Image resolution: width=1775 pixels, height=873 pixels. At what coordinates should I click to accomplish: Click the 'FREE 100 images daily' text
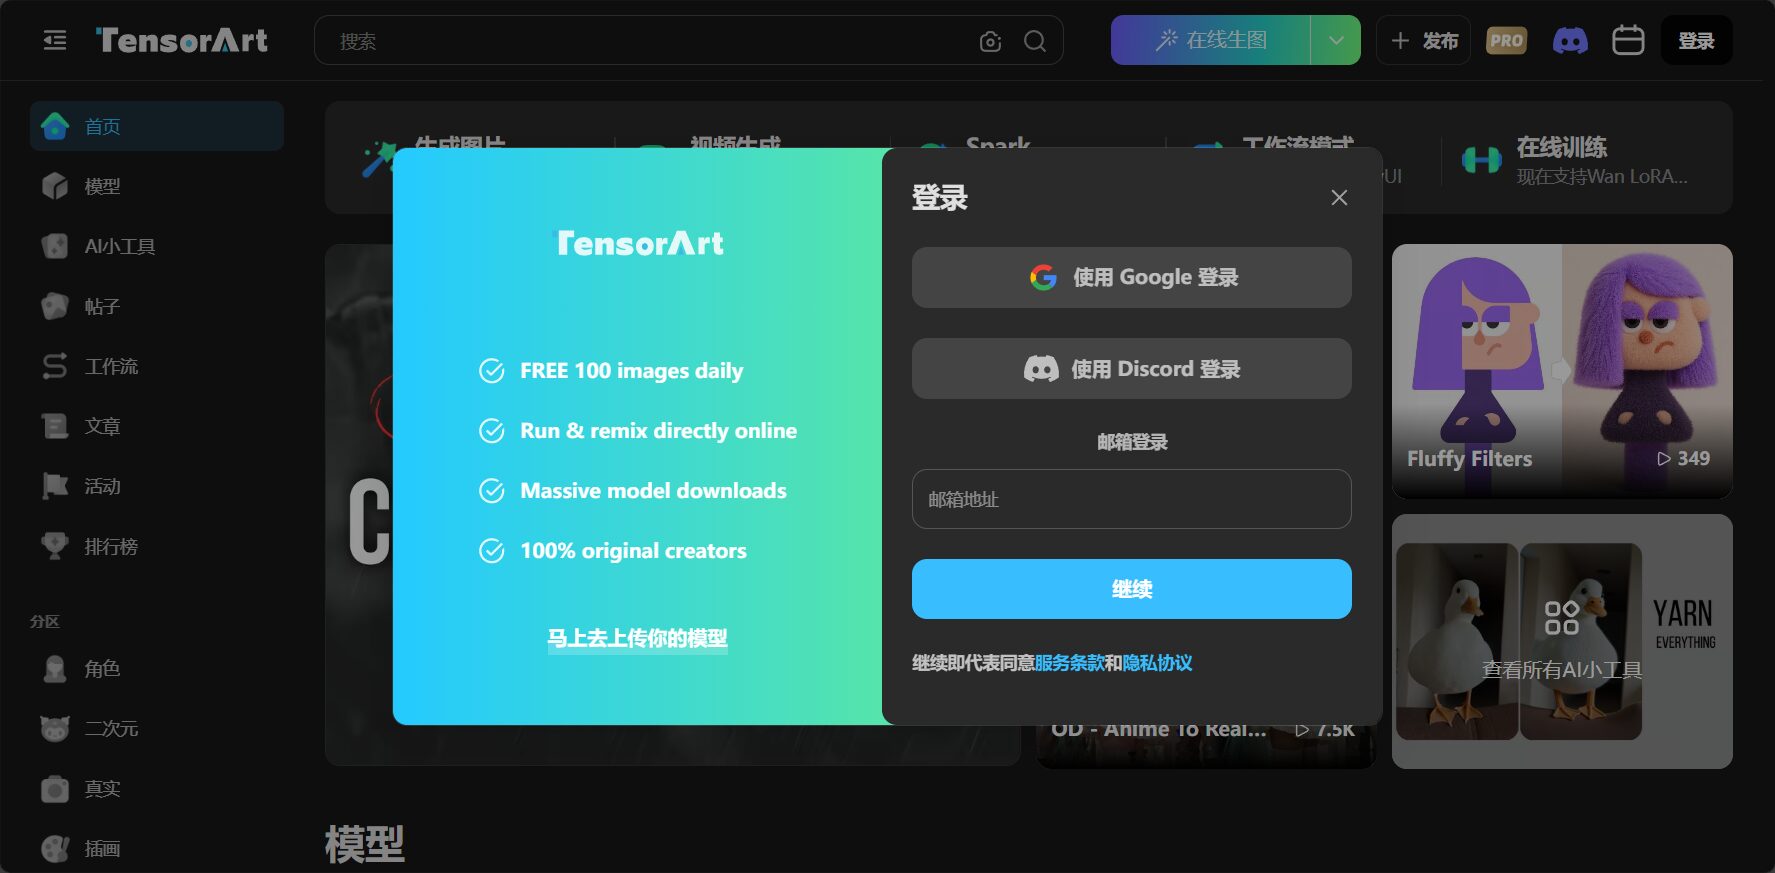coord(632,371)
